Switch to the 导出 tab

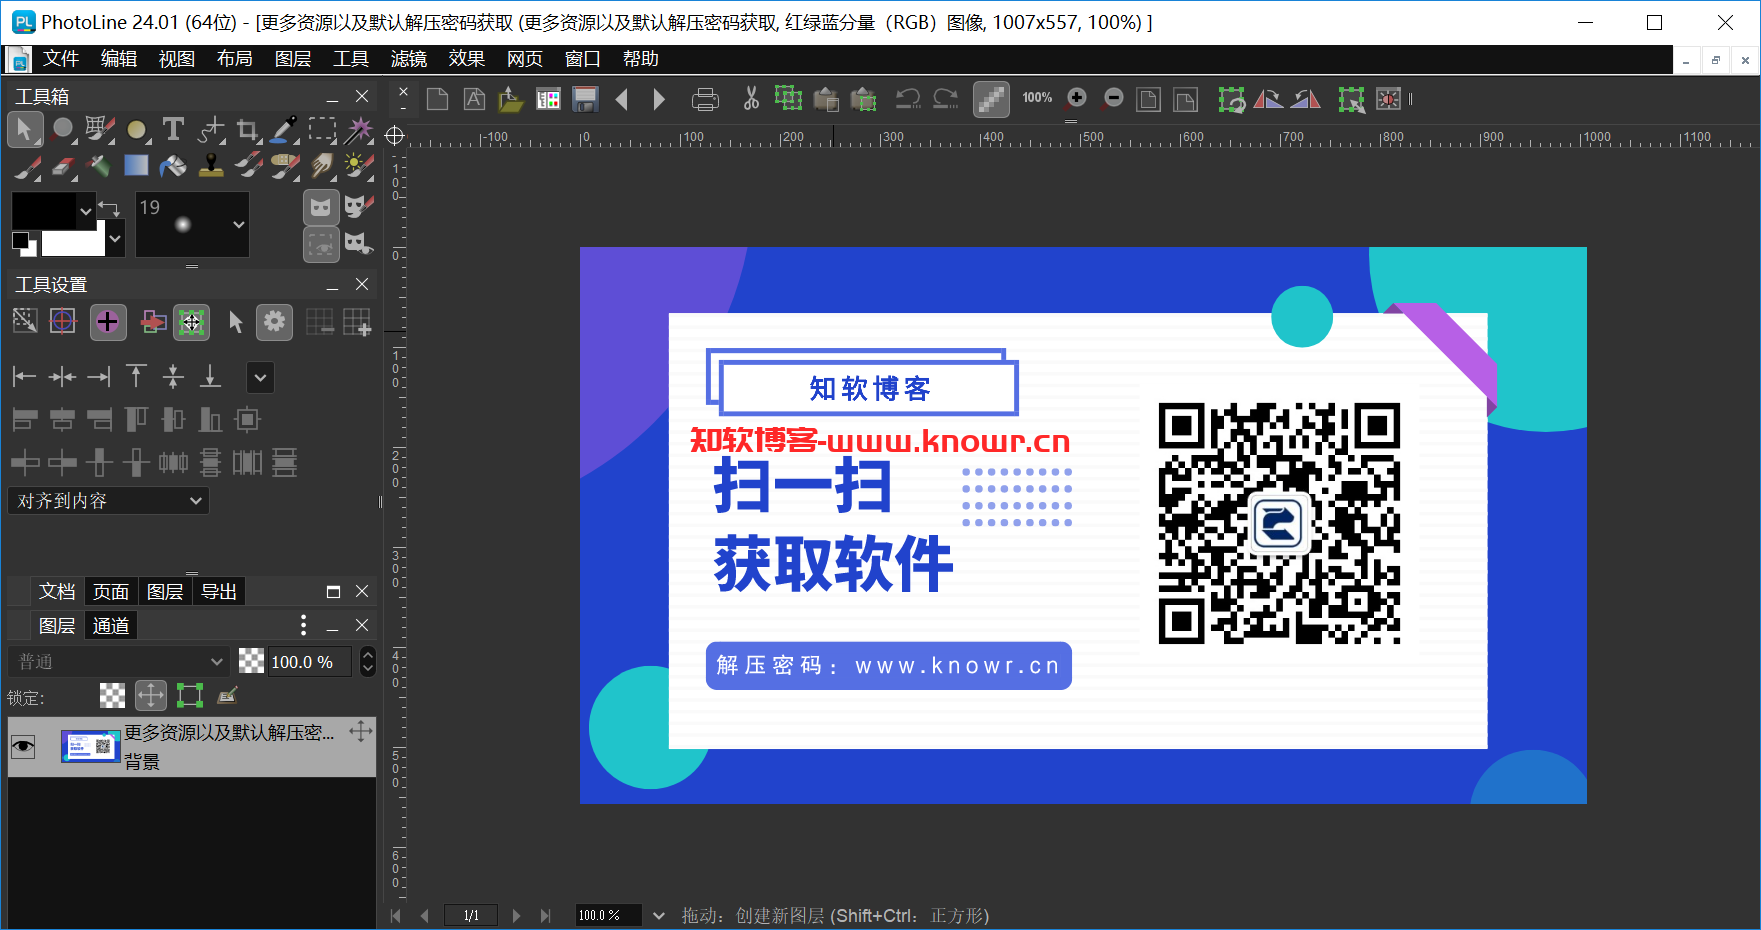(219, 591)
